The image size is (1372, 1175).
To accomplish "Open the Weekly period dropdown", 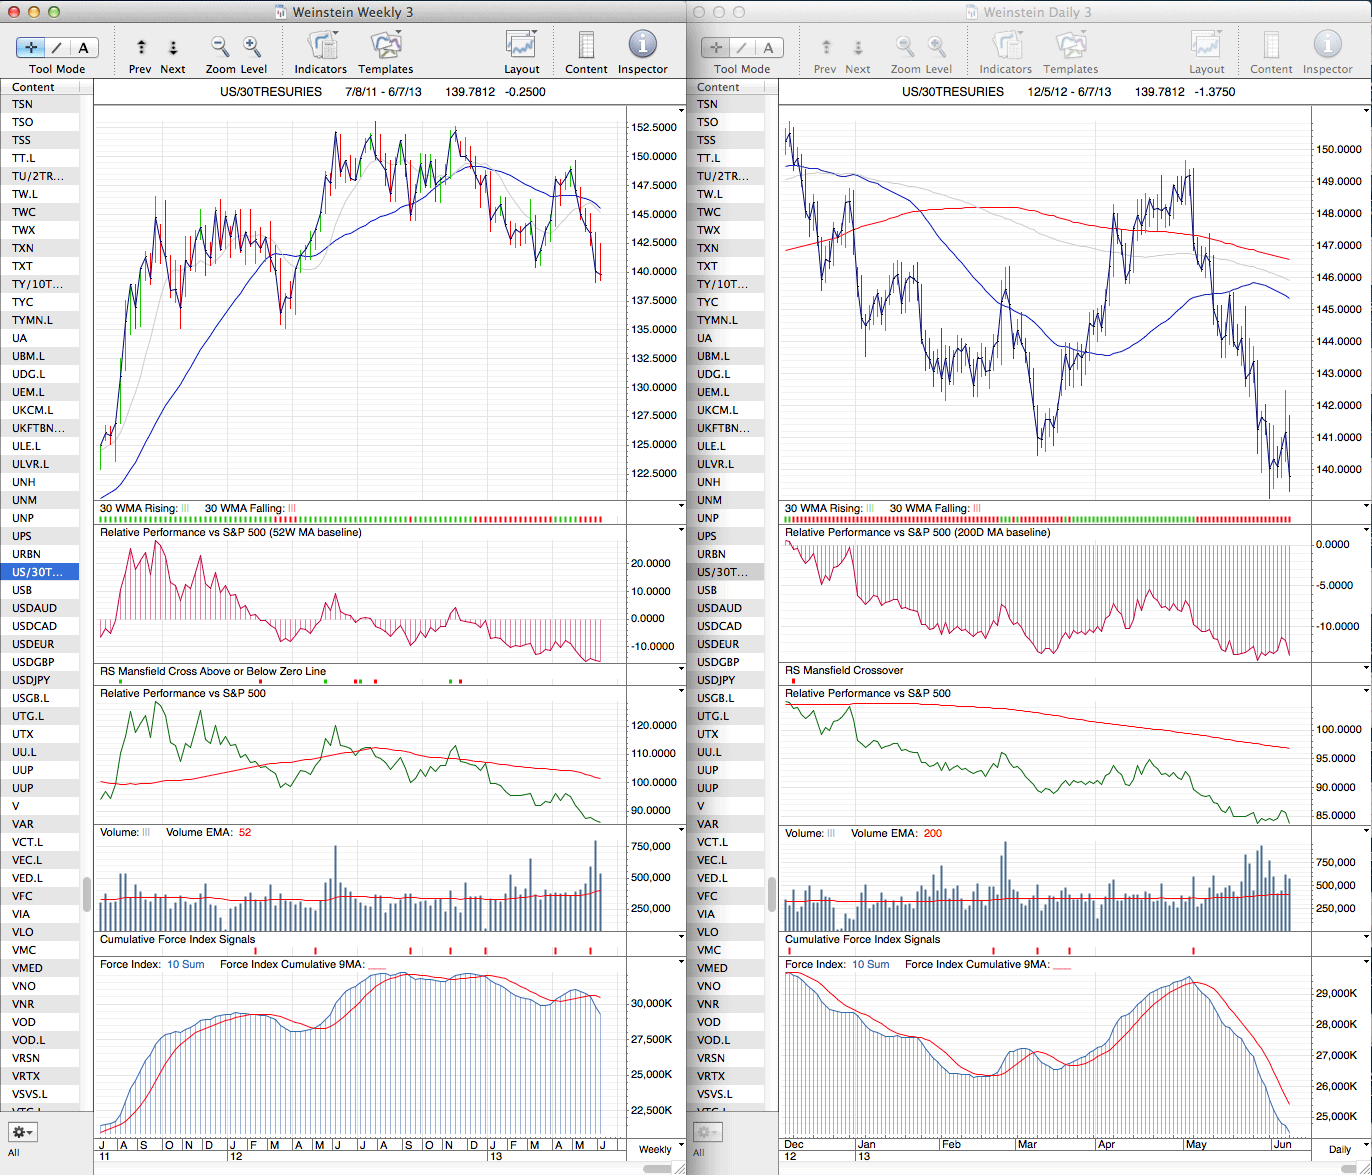I will (x=655, y=1149).
